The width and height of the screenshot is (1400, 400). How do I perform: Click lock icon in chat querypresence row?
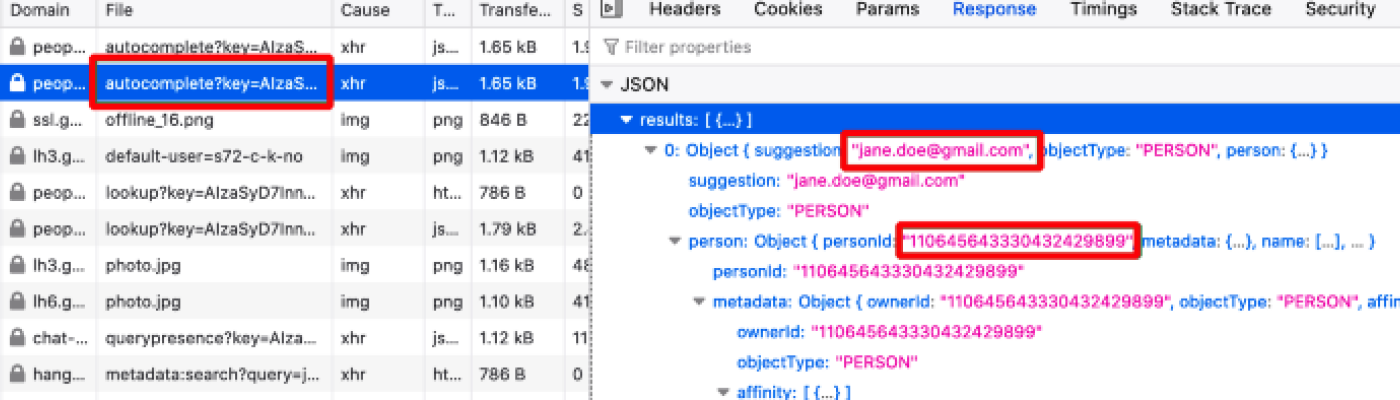click(x=16, y=338)
